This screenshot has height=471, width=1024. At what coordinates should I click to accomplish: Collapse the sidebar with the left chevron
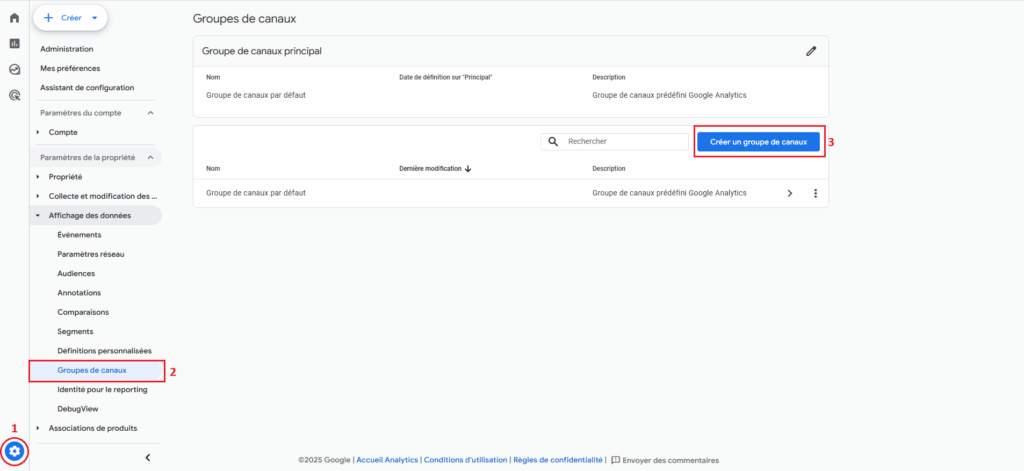point(148,457)
